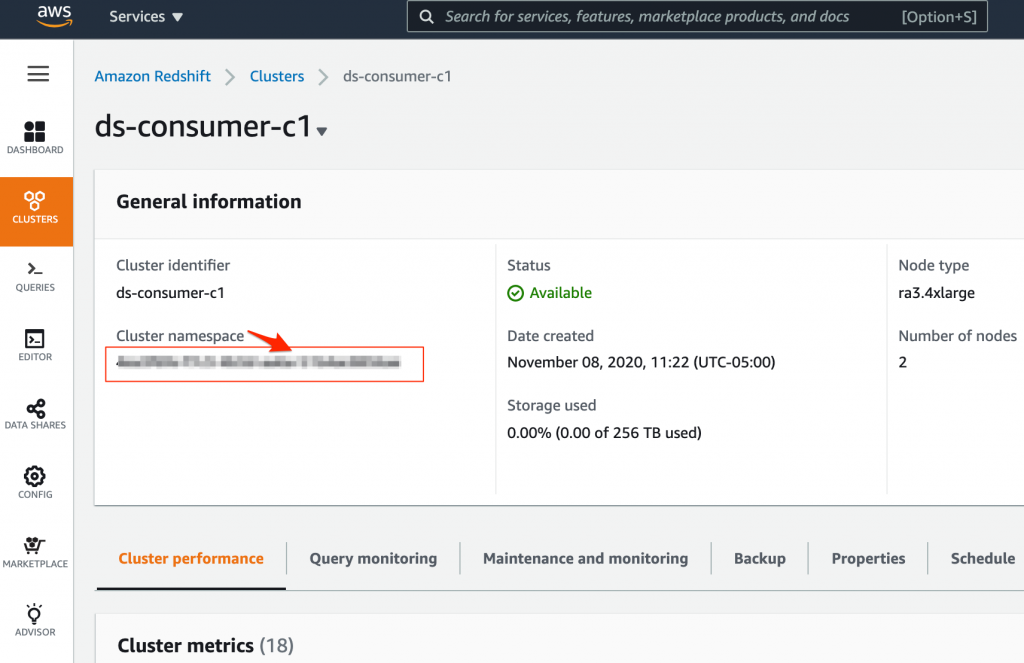Viewport: 1024px width, 663px height.
Task: Switch to Maintenance and monitoring tab
Action: click(x=585, y=559)
